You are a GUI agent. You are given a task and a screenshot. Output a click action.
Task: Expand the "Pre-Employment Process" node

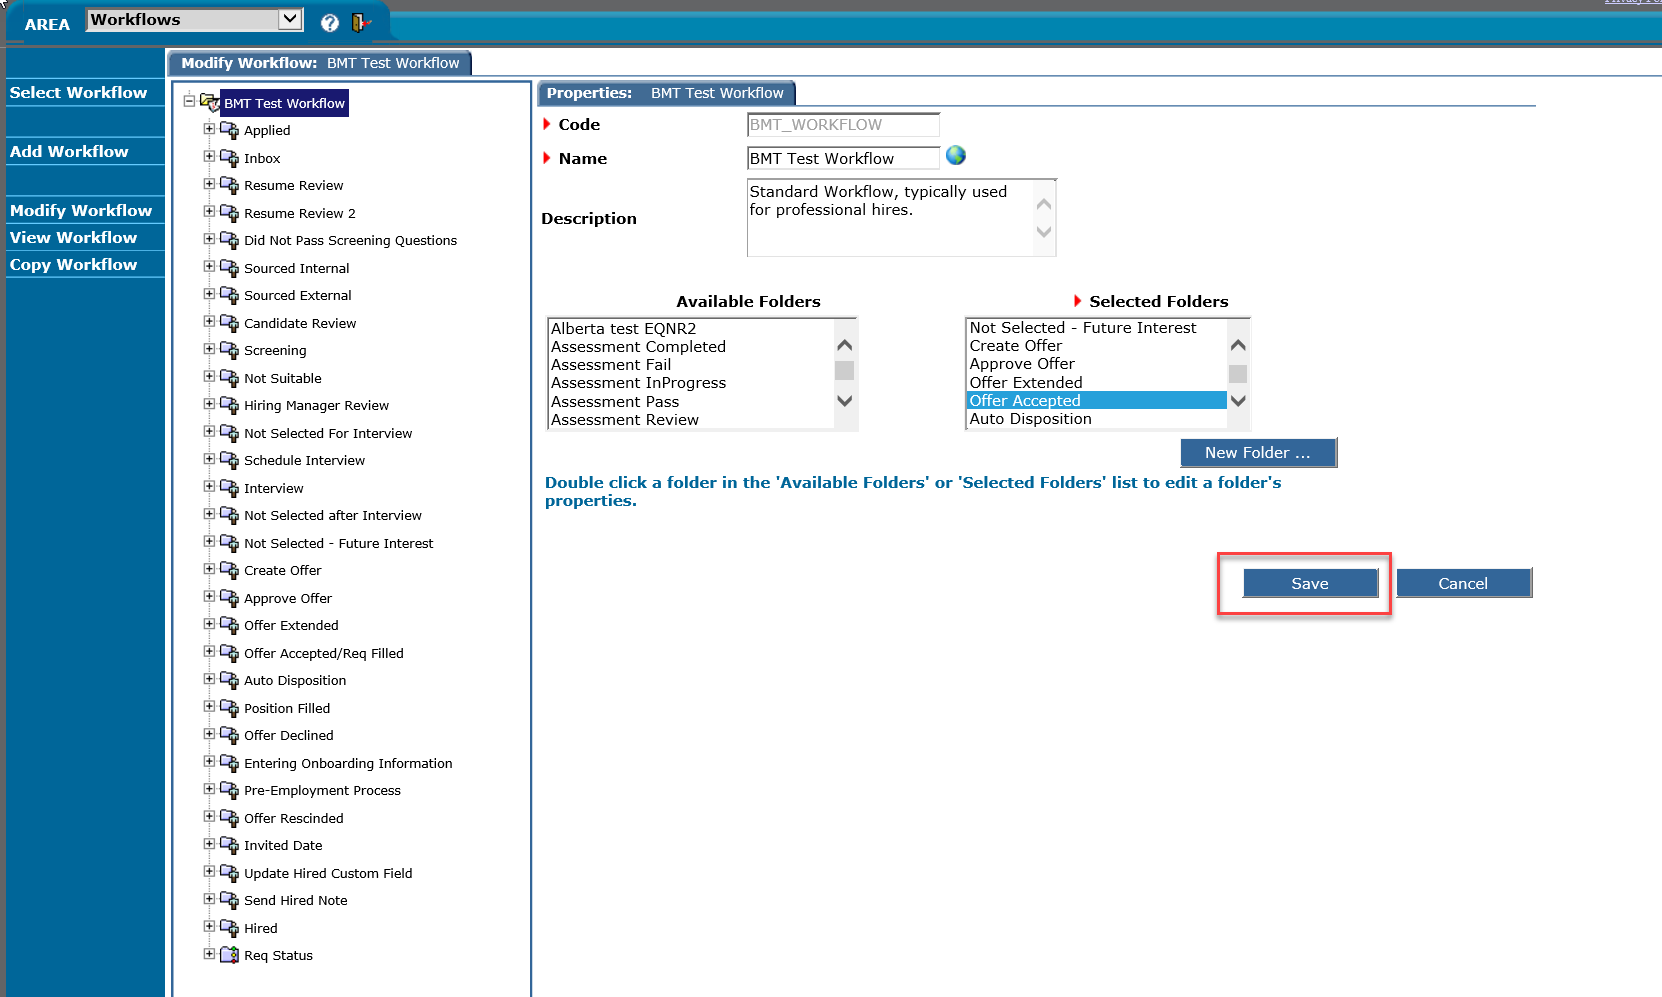click(209, 789)
